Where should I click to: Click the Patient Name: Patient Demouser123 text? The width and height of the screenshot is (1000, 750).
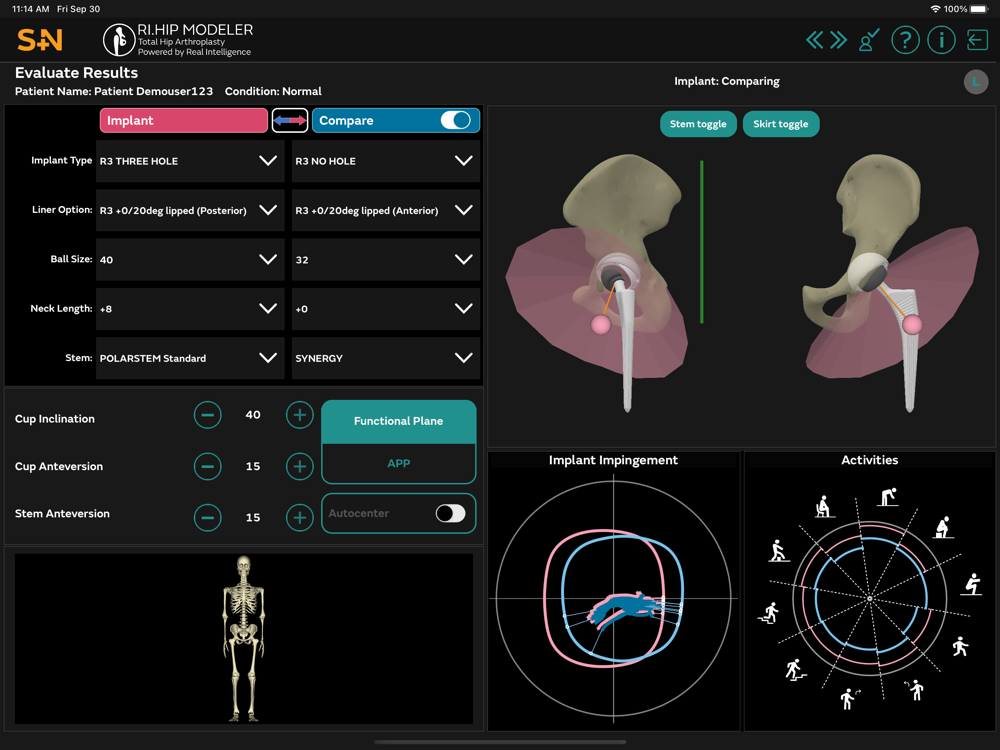tap(114, 91)
